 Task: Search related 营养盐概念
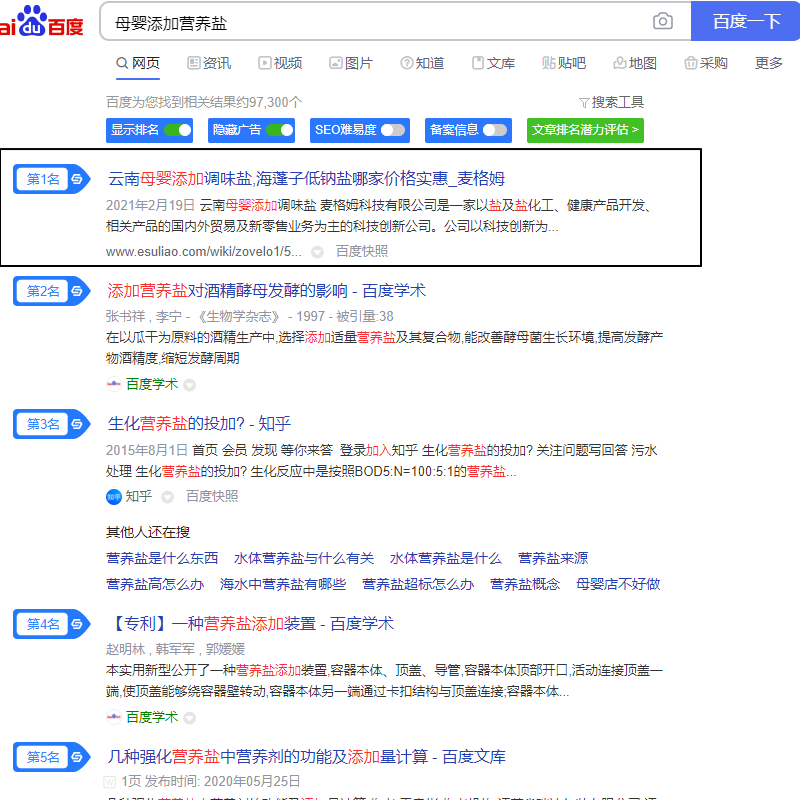[525, 584]
